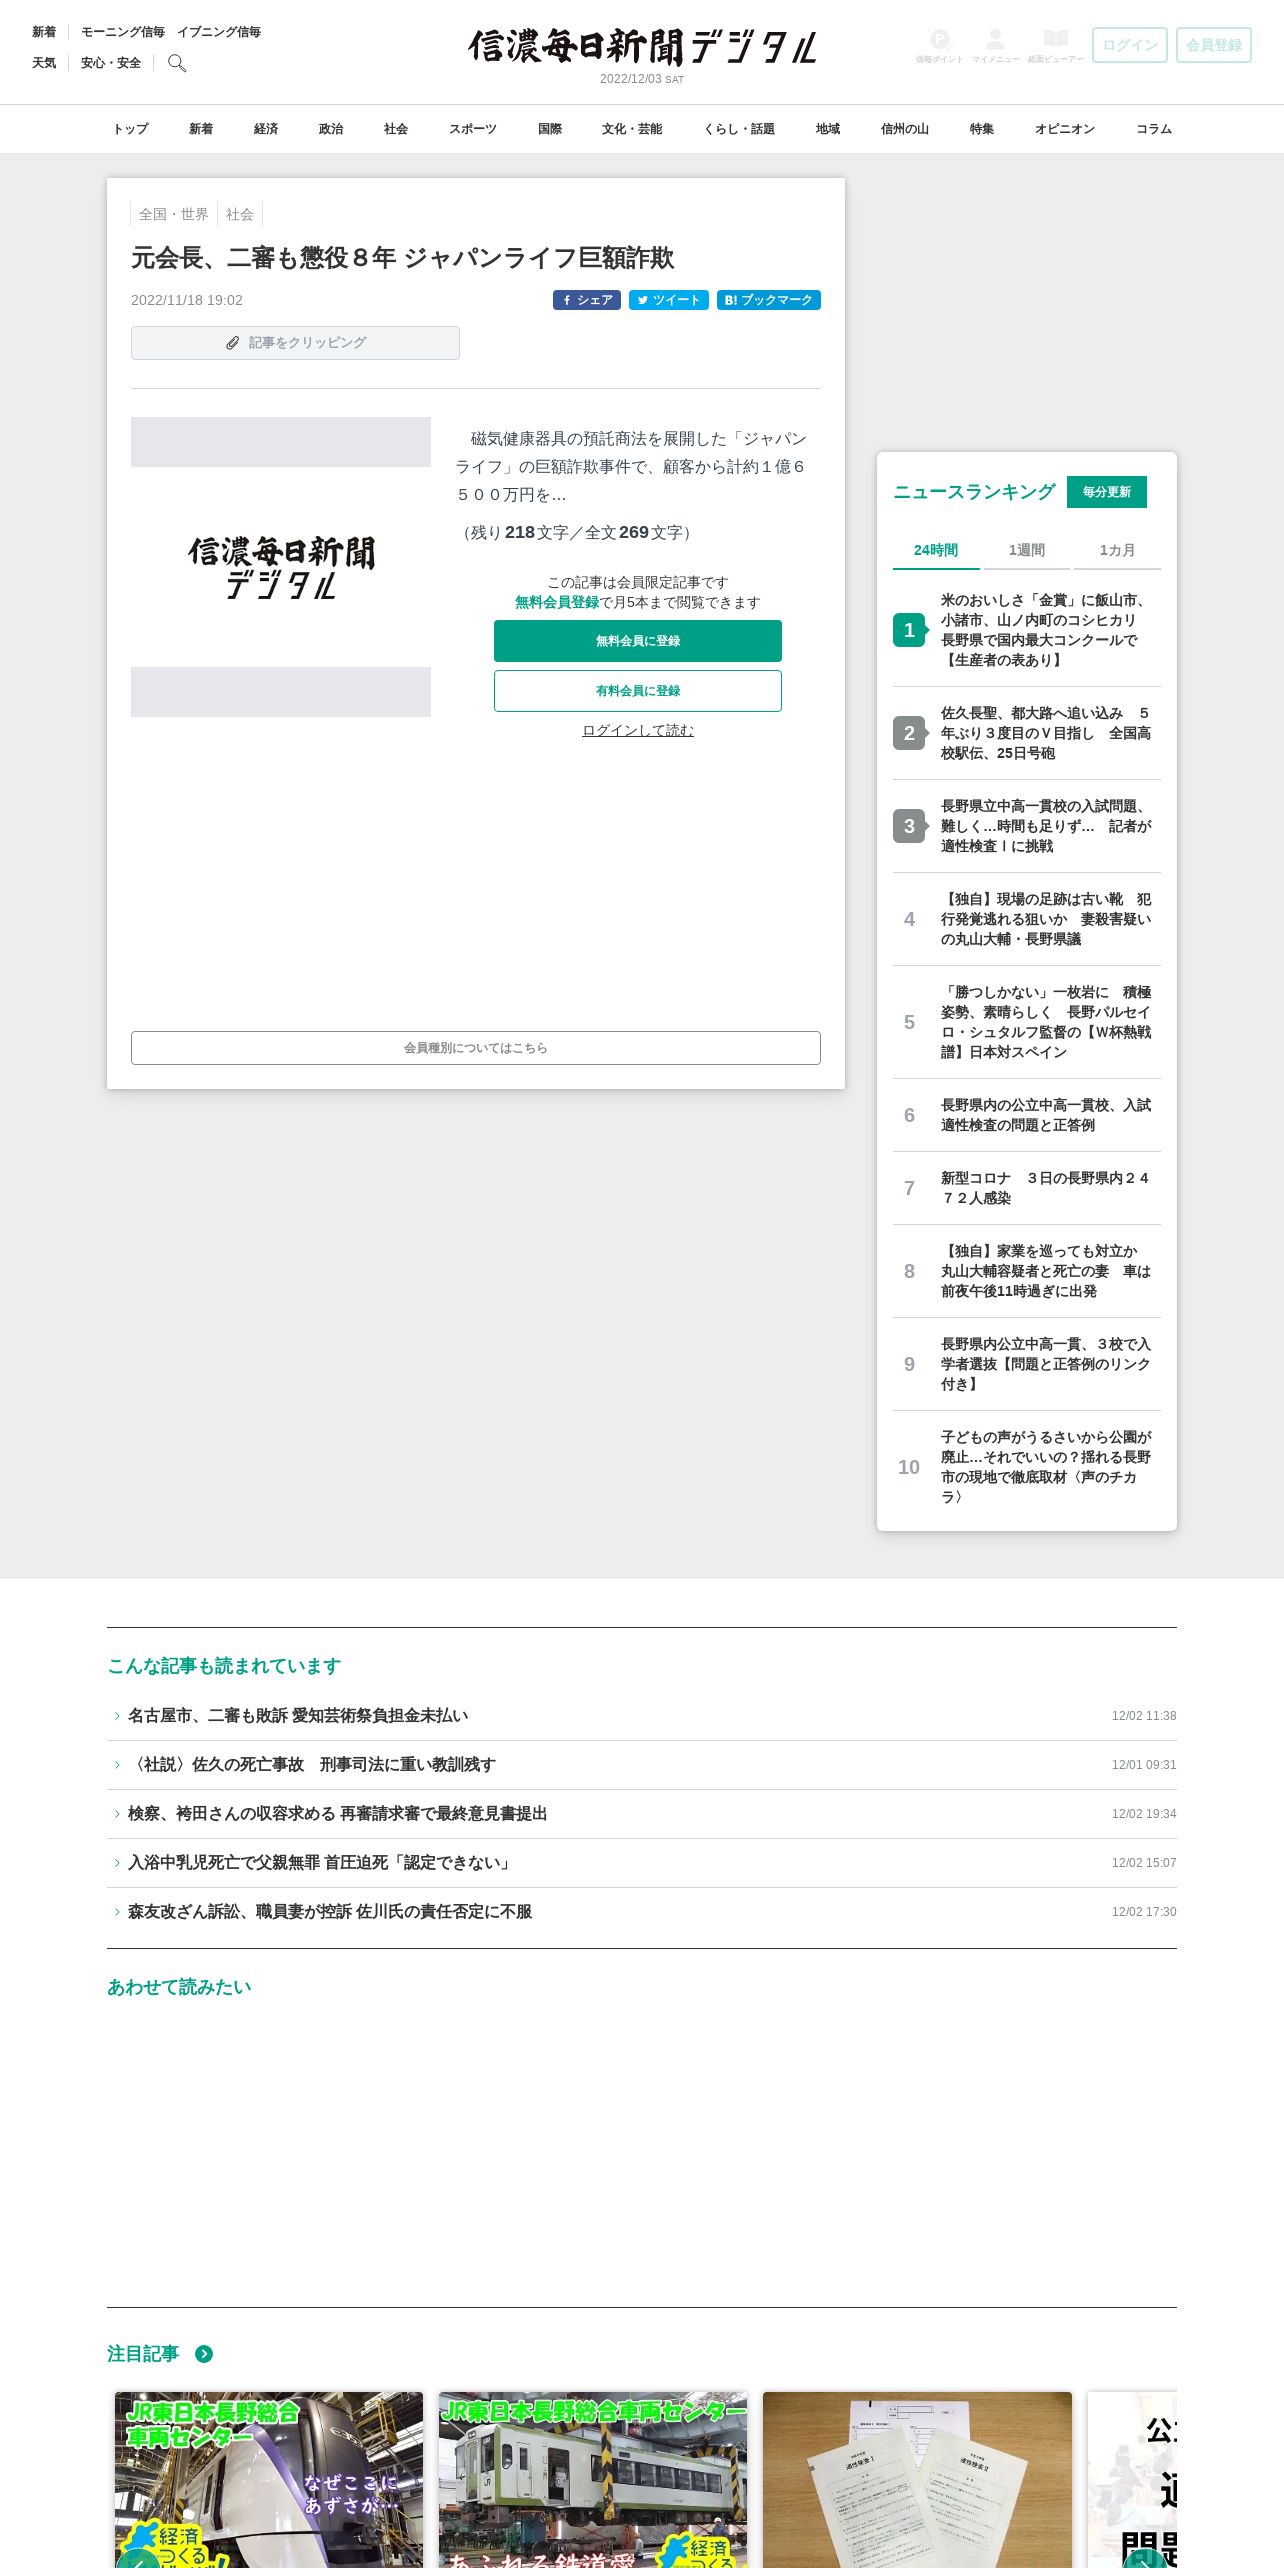Click モーニング信毎 link in header

(123, 32)
